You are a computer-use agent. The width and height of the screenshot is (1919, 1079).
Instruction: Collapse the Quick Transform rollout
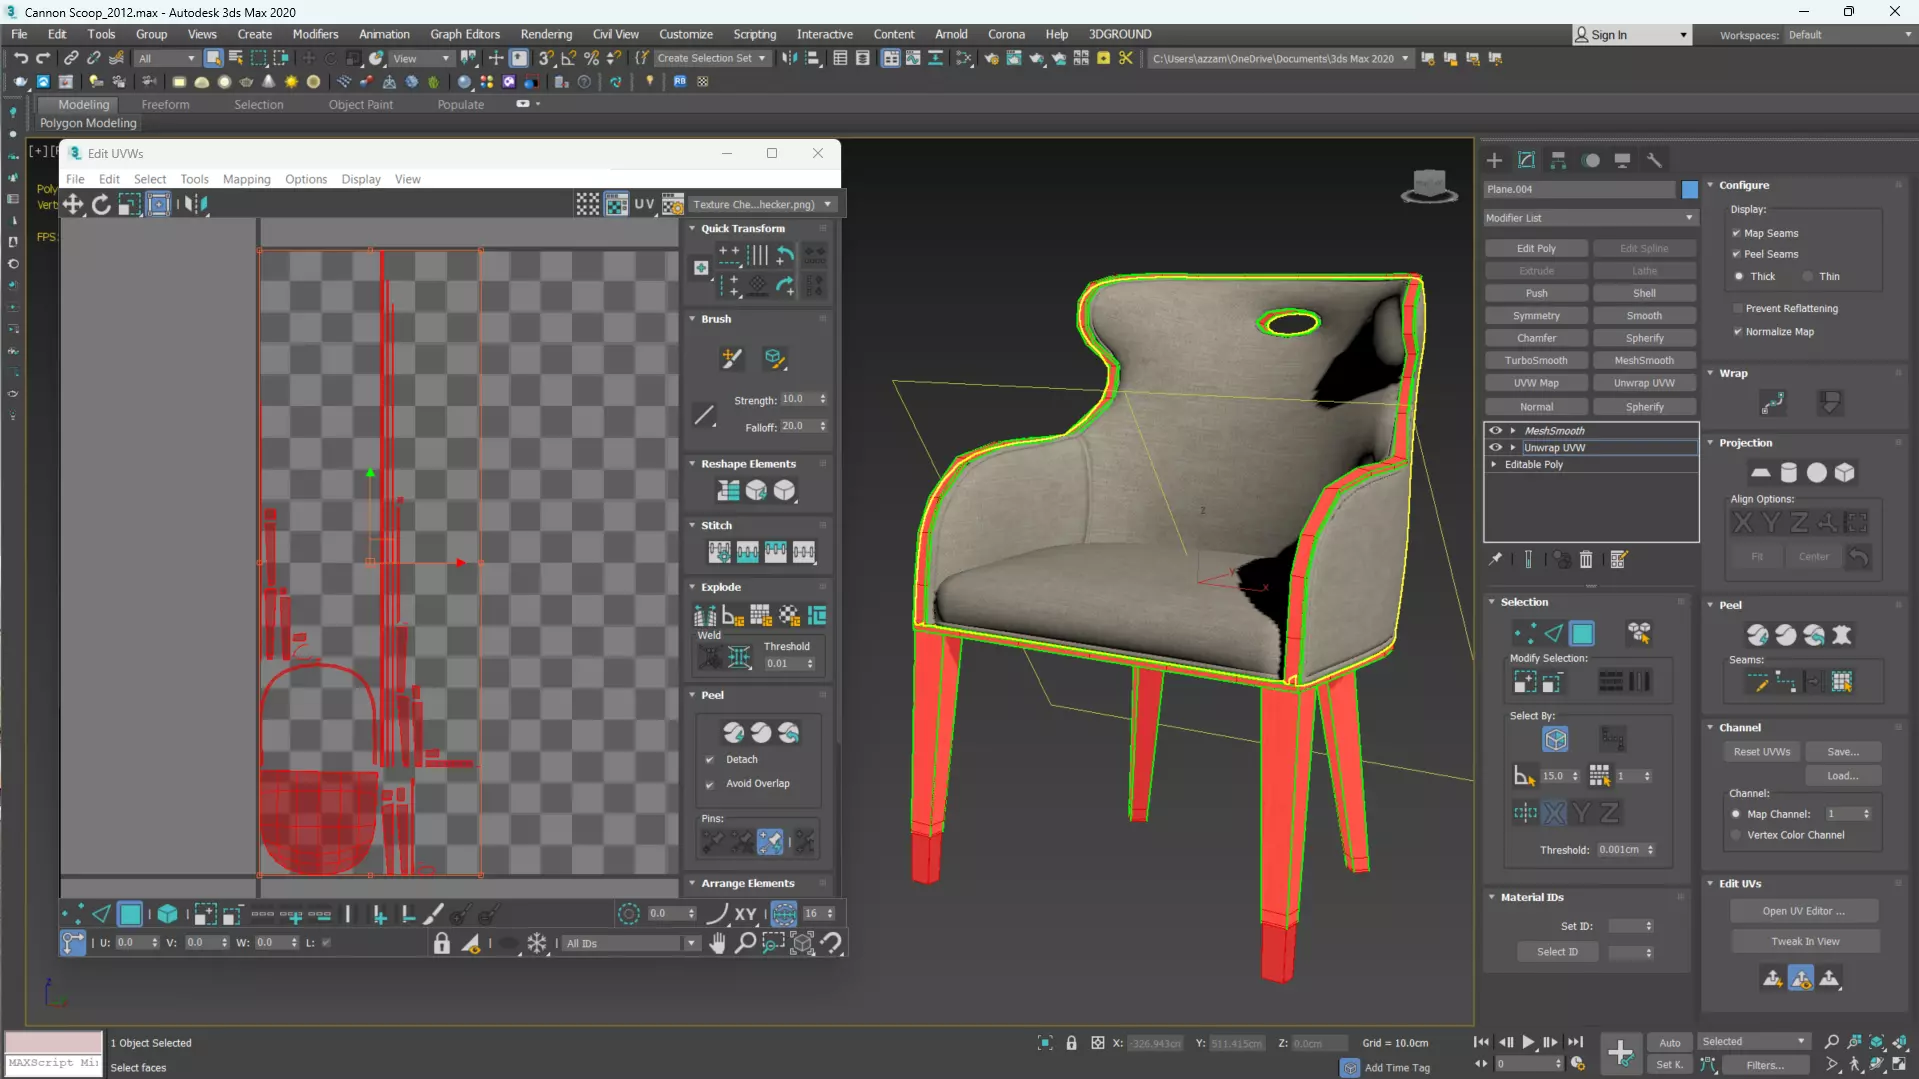point(692,229)
